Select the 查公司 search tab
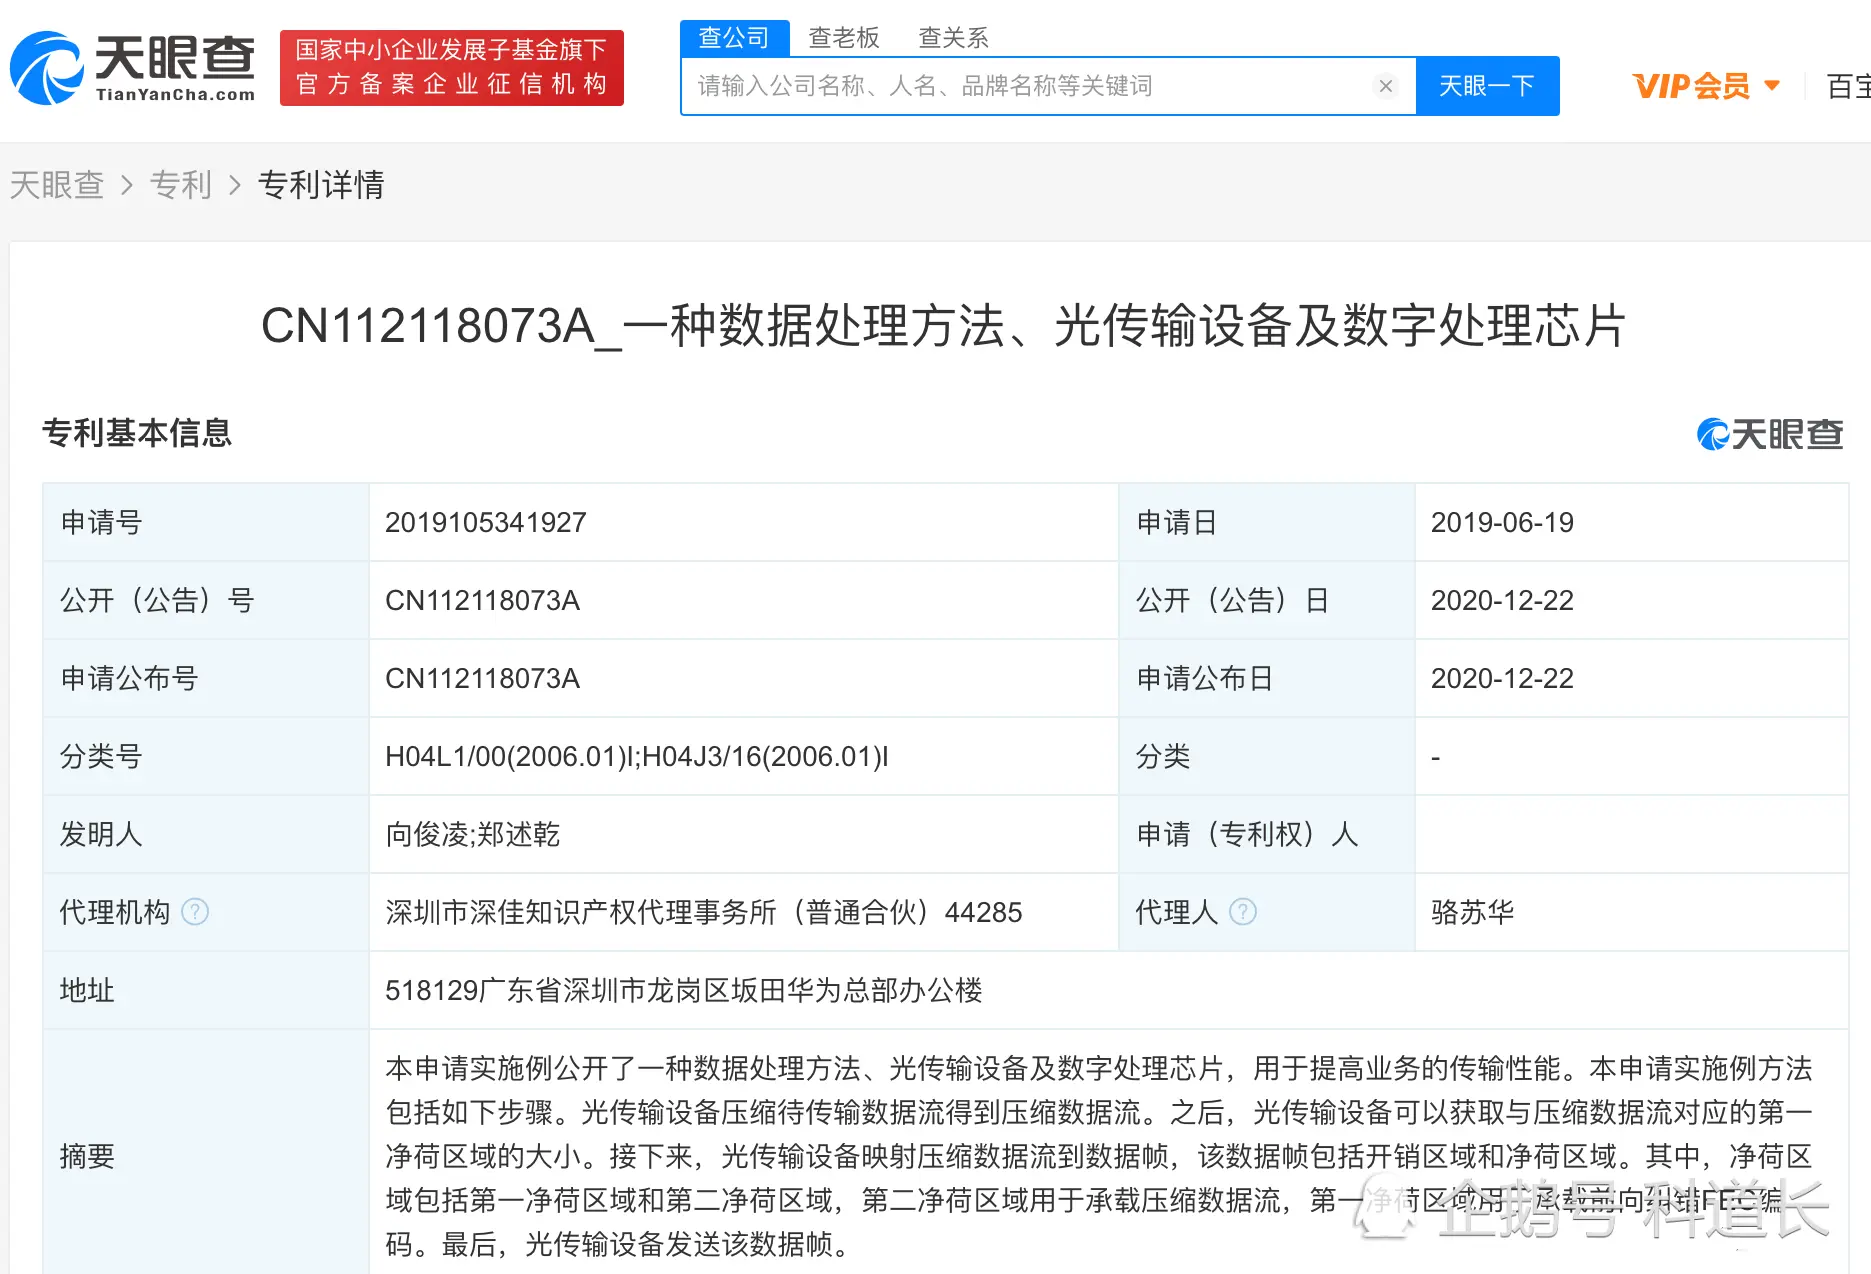 [734, 38]
